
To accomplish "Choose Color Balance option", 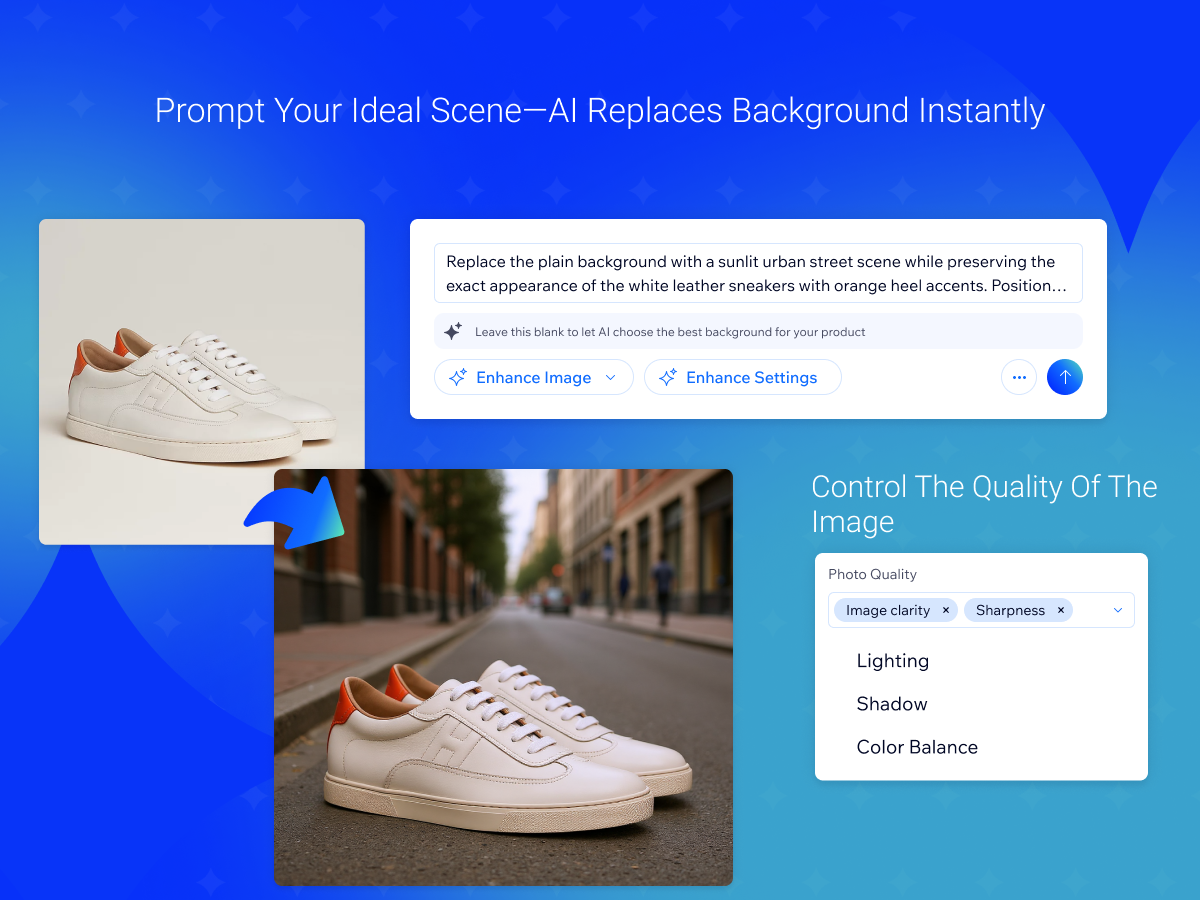I will (917, 747).
